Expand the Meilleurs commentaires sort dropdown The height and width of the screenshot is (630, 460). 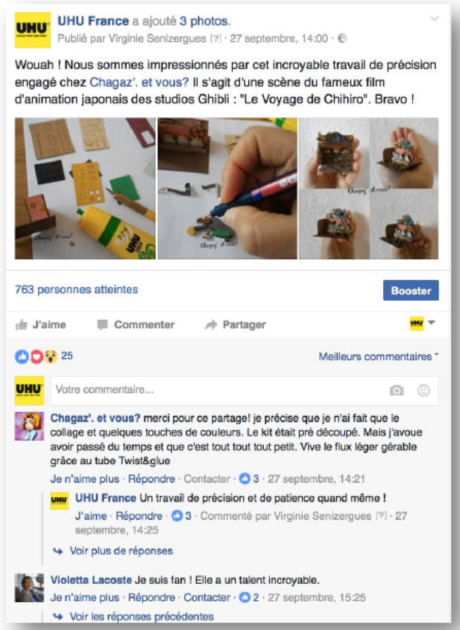[x=378, y=356]
